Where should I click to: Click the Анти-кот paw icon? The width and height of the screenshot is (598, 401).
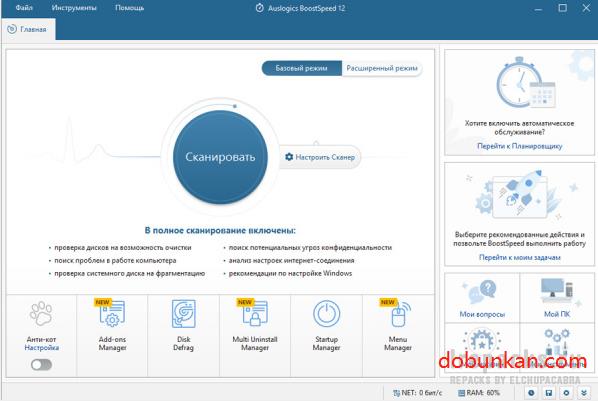[x=41, y=313]
